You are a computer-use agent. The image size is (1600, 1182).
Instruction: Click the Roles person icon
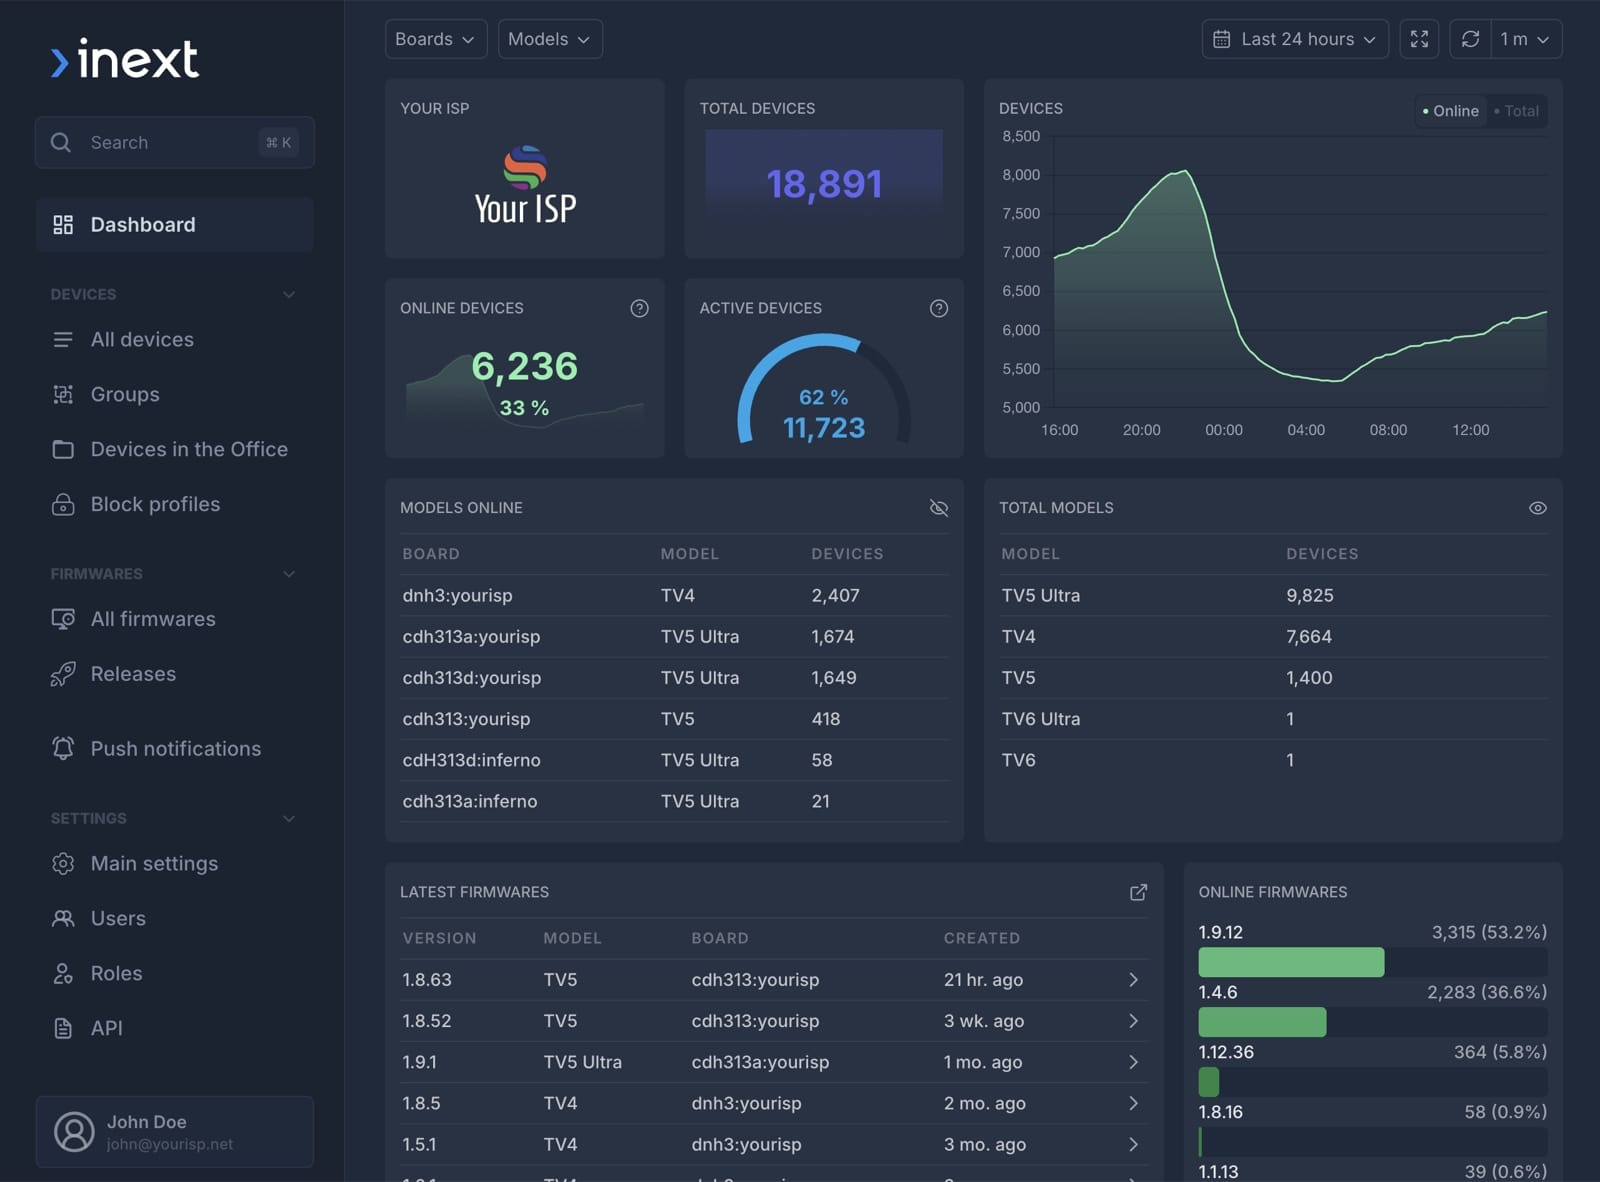[x=63, y=974]
